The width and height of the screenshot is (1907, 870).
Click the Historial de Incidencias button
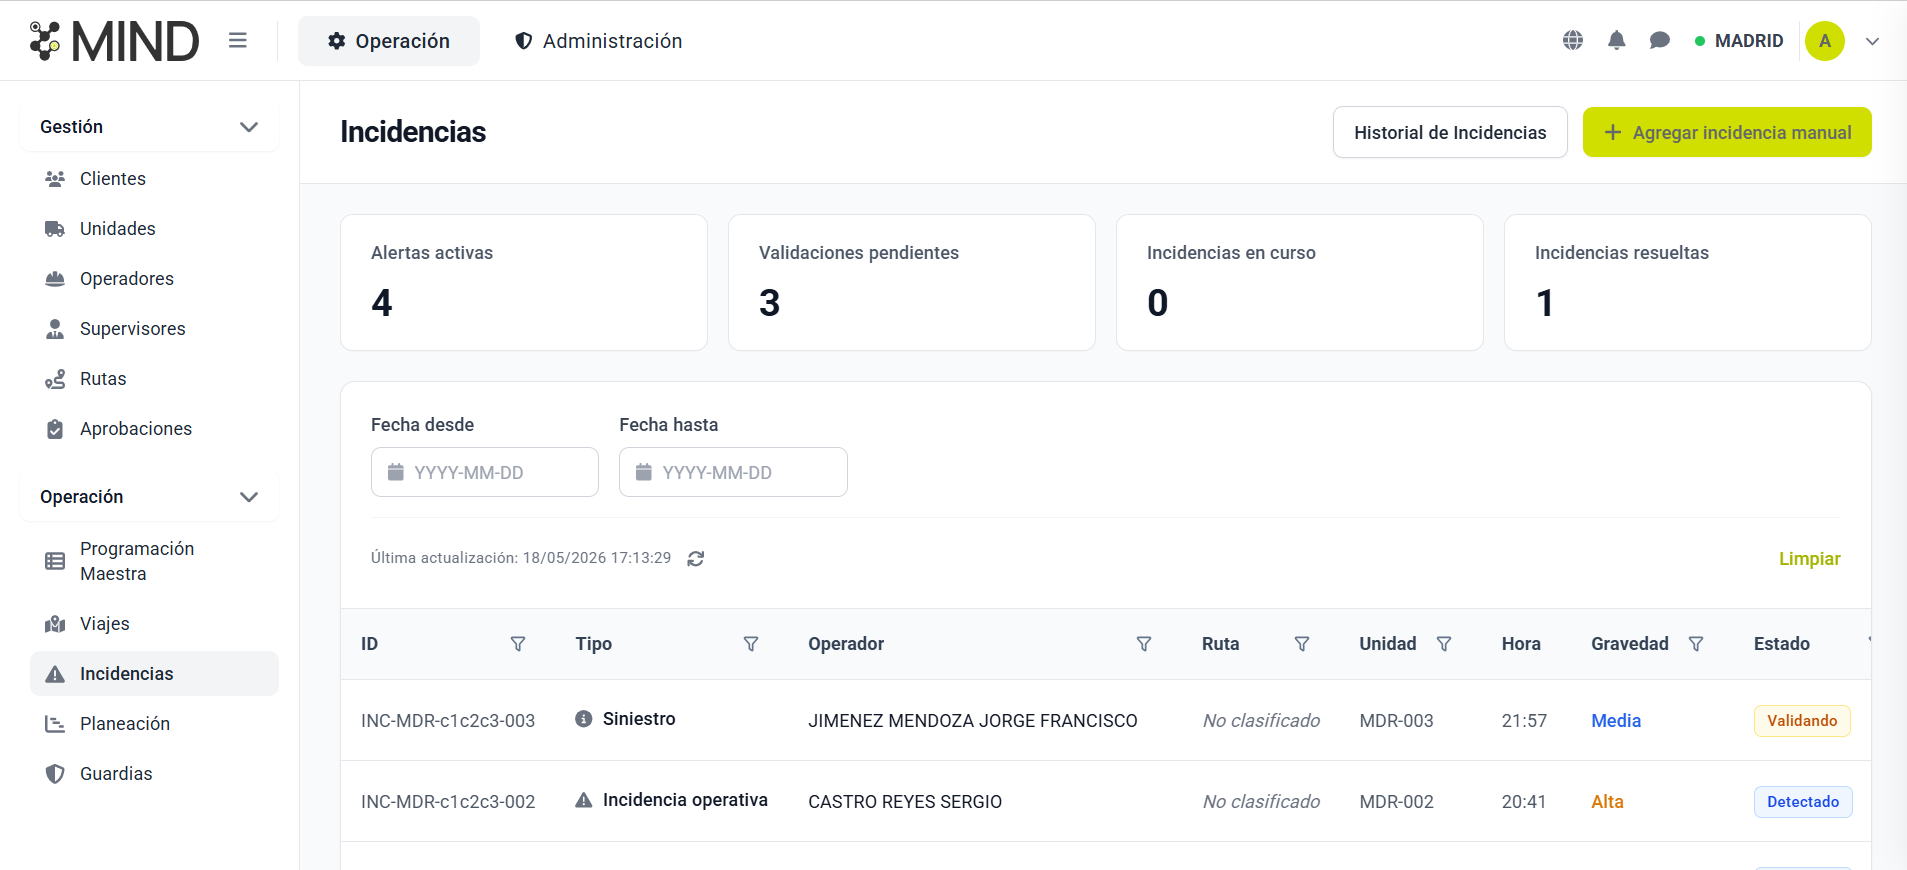point(1450,132)
